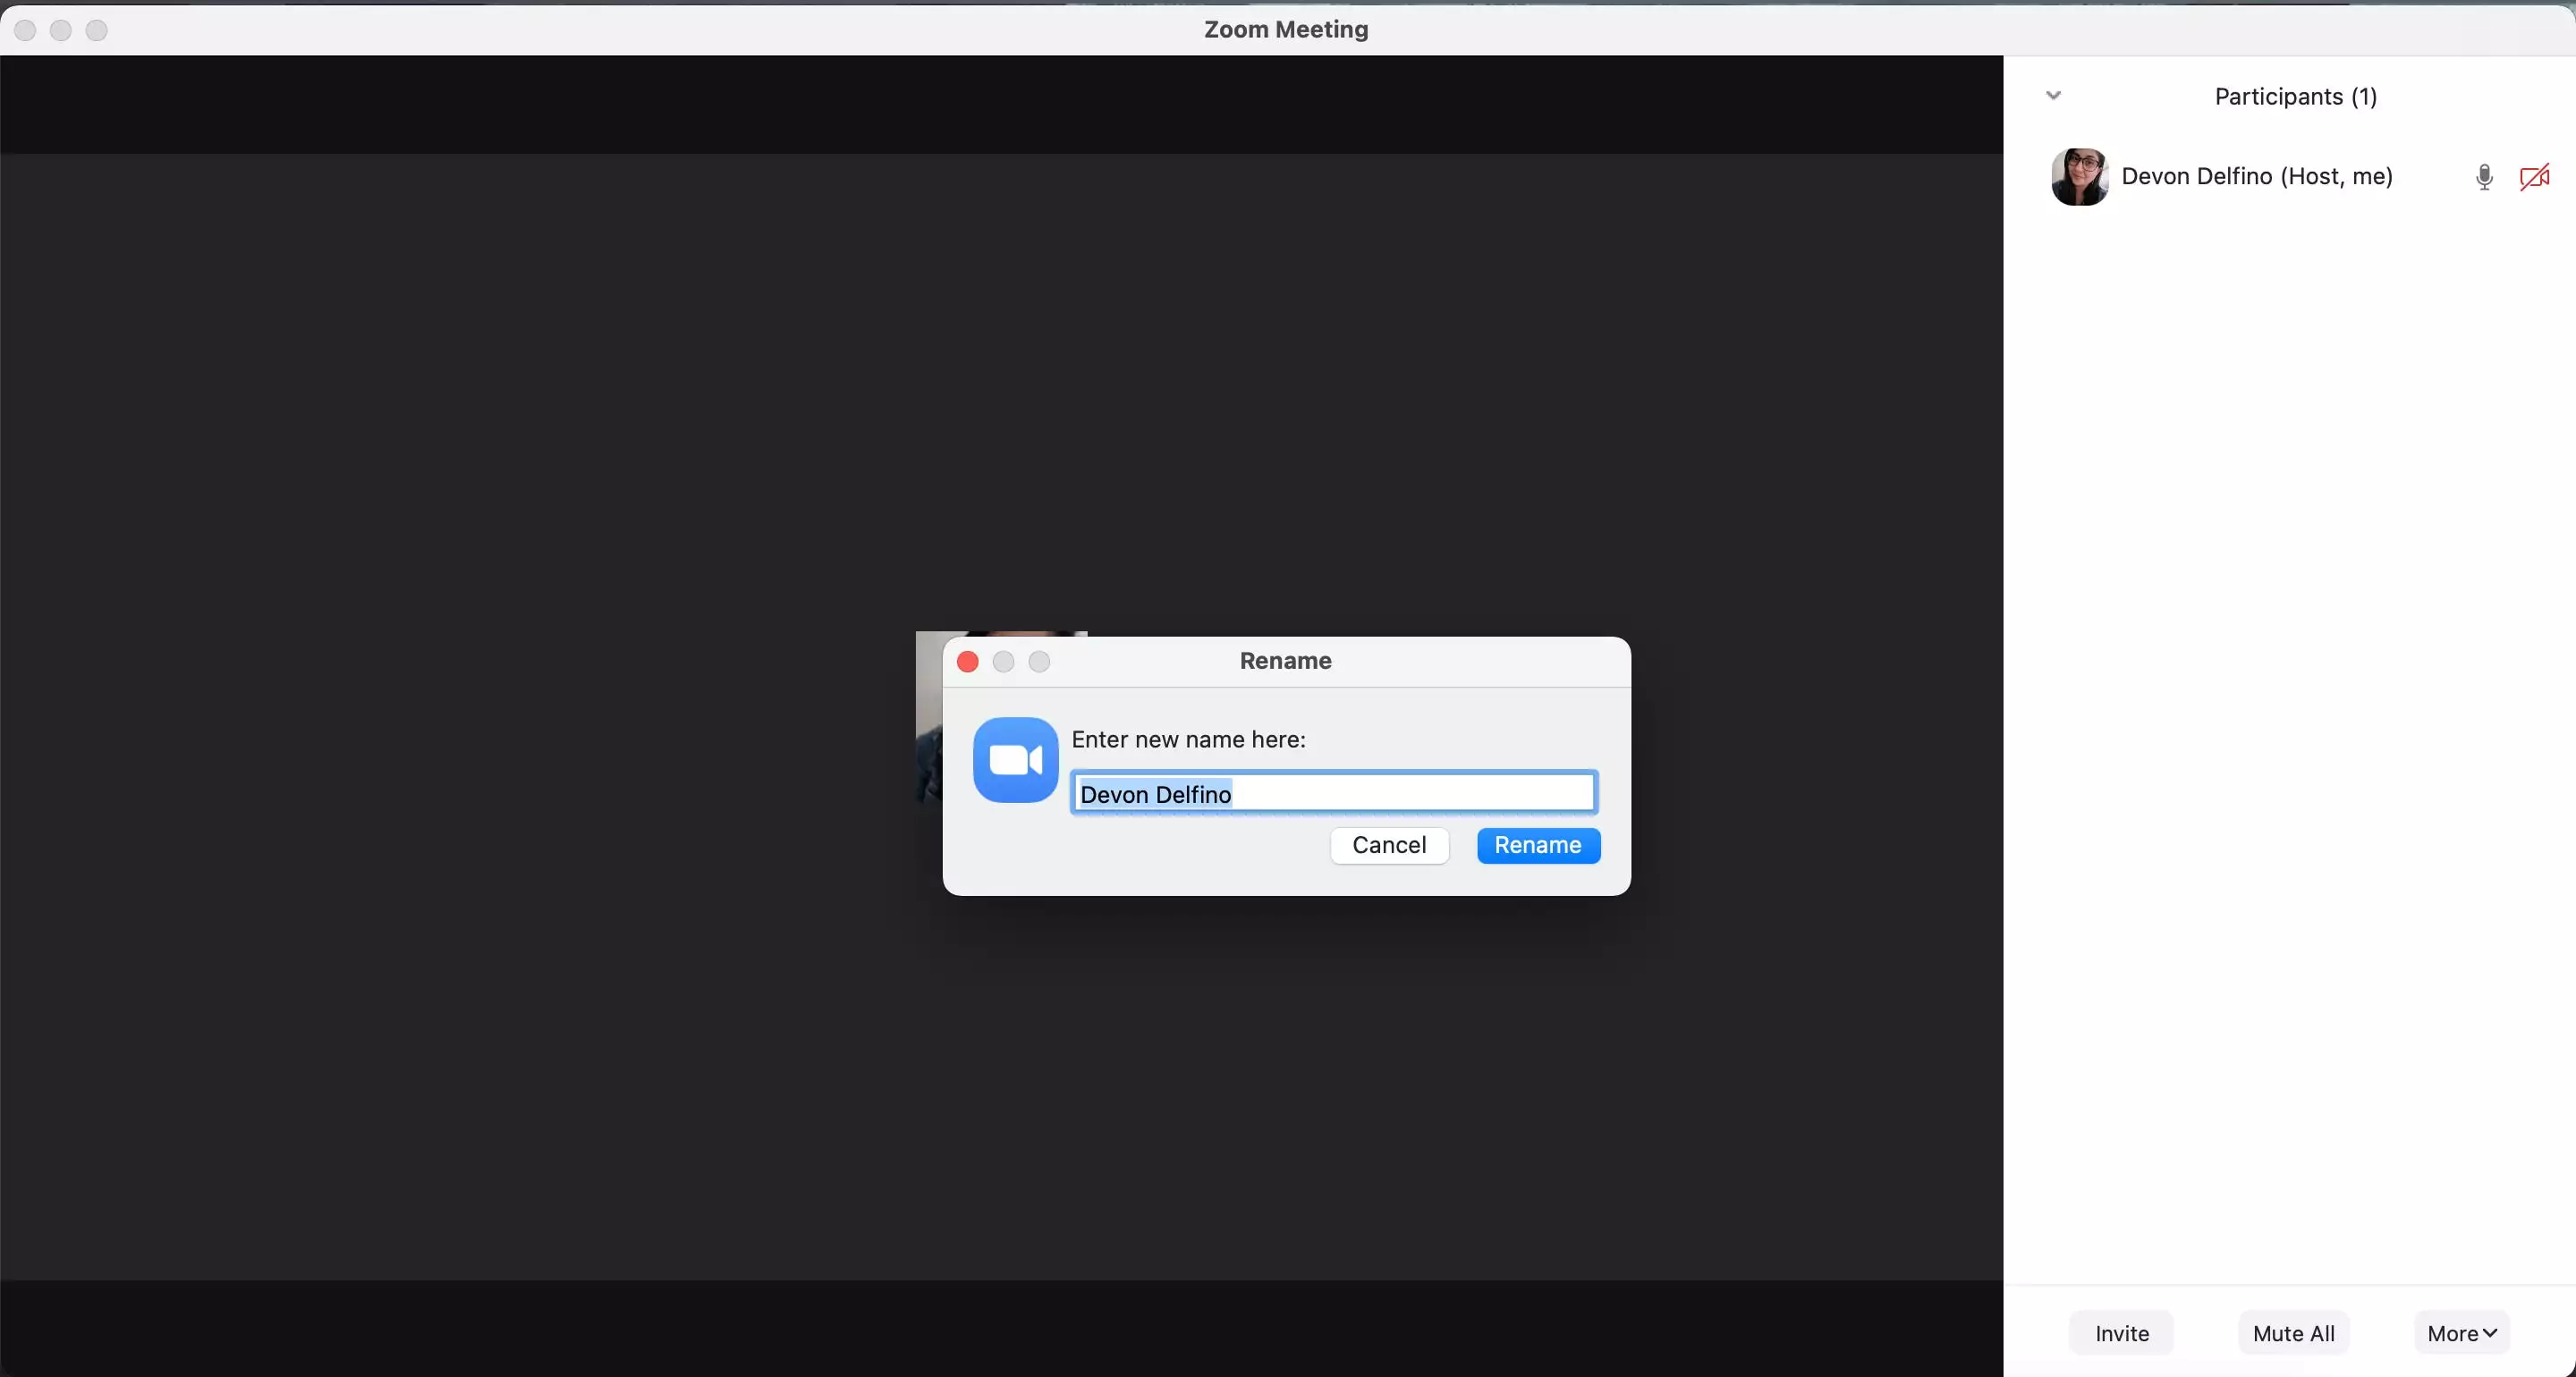Close the Rename dialog with red button

click(967, 662)
